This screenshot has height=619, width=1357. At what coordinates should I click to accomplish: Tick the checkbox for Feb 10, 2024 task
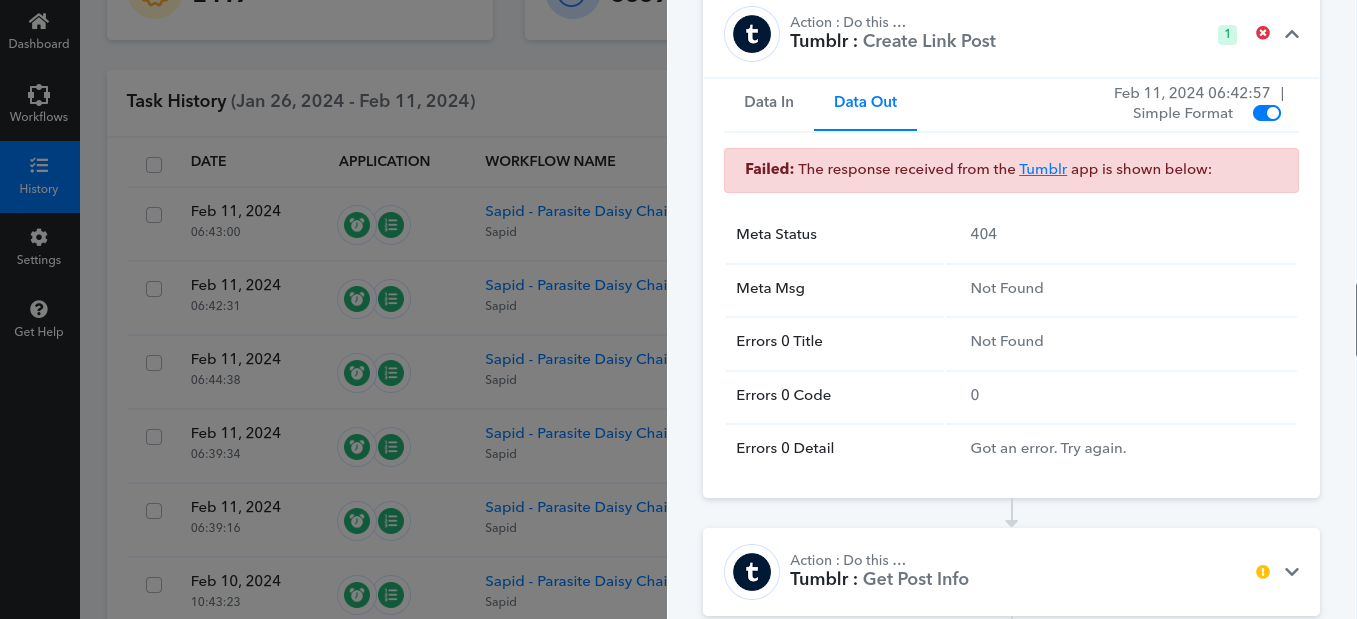(x=154, y=585)
